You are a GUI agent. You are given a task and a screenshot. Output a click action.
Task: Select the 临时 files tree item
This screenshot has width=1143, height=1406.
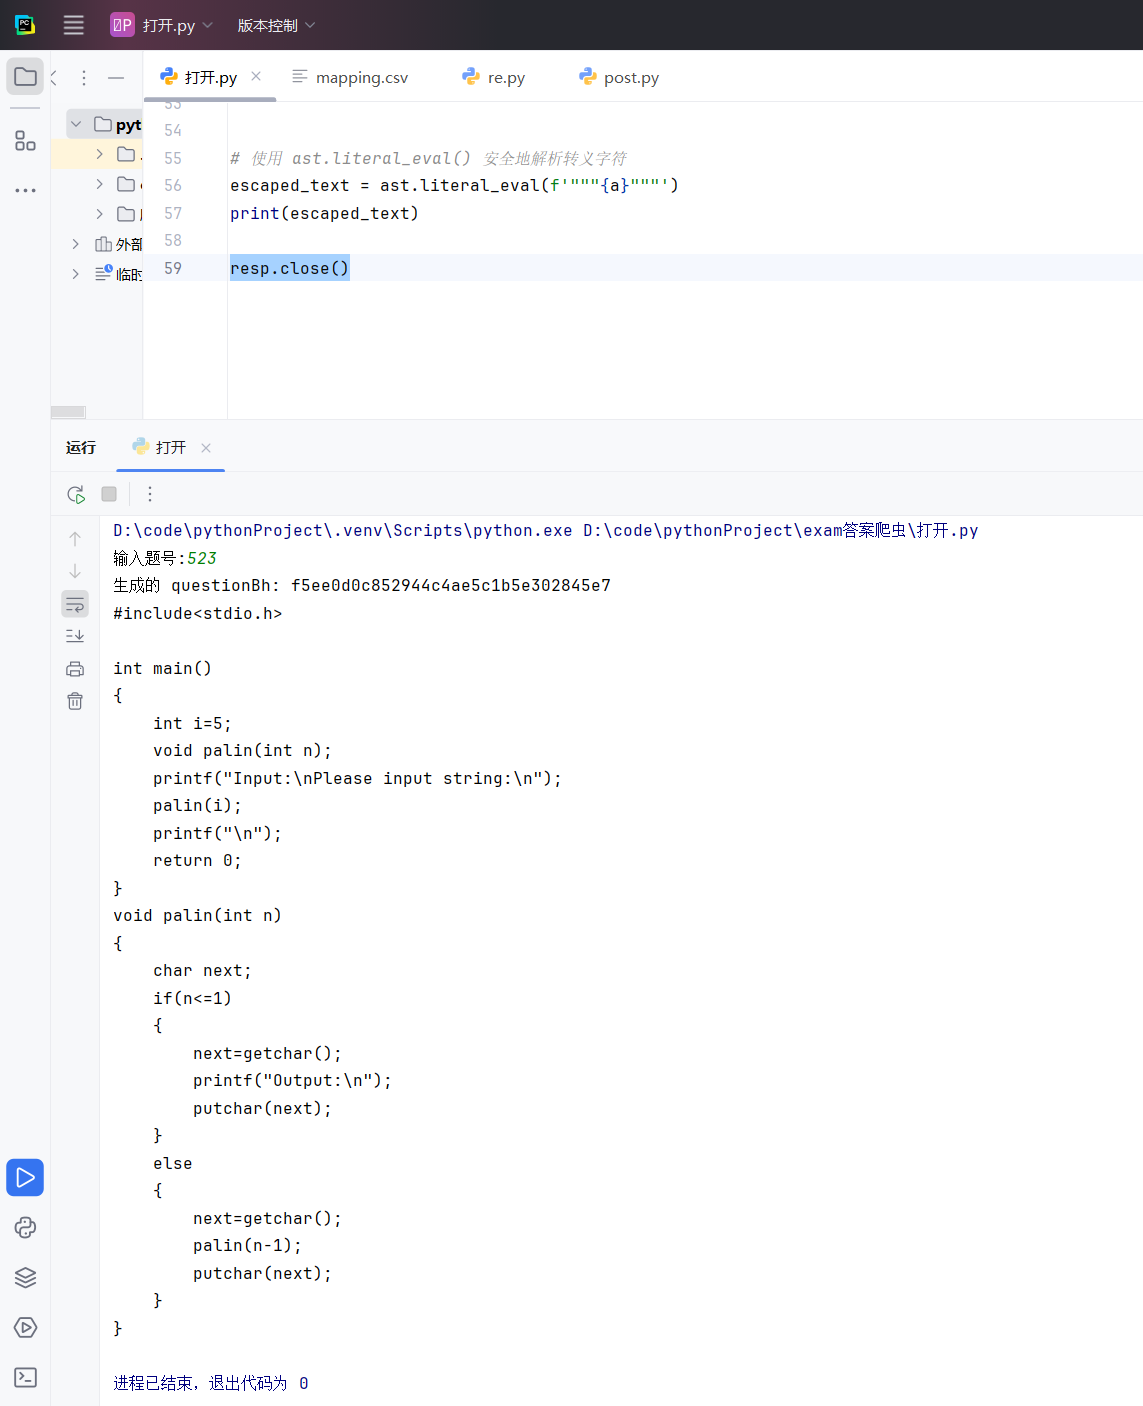tap(118, 274)
